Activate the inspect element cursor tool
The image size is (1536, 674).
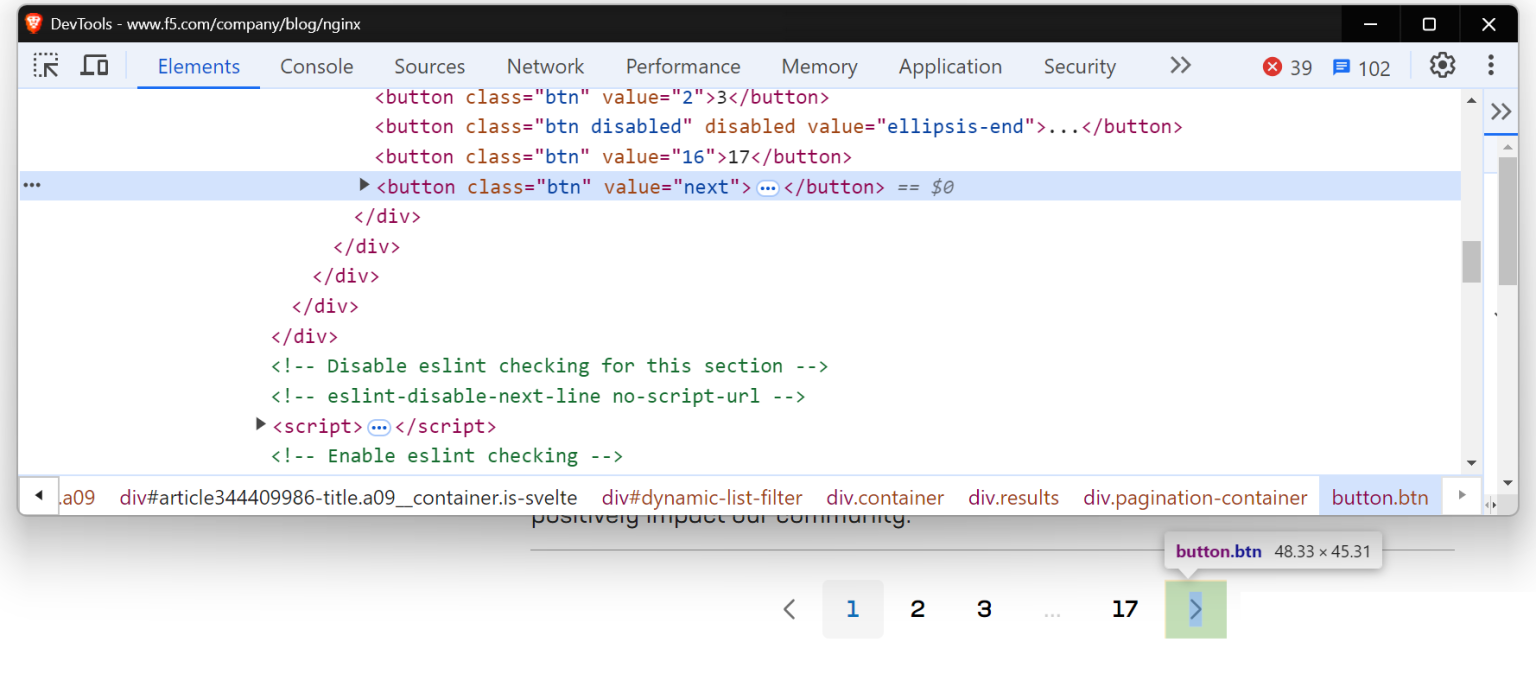pos(45,65)
